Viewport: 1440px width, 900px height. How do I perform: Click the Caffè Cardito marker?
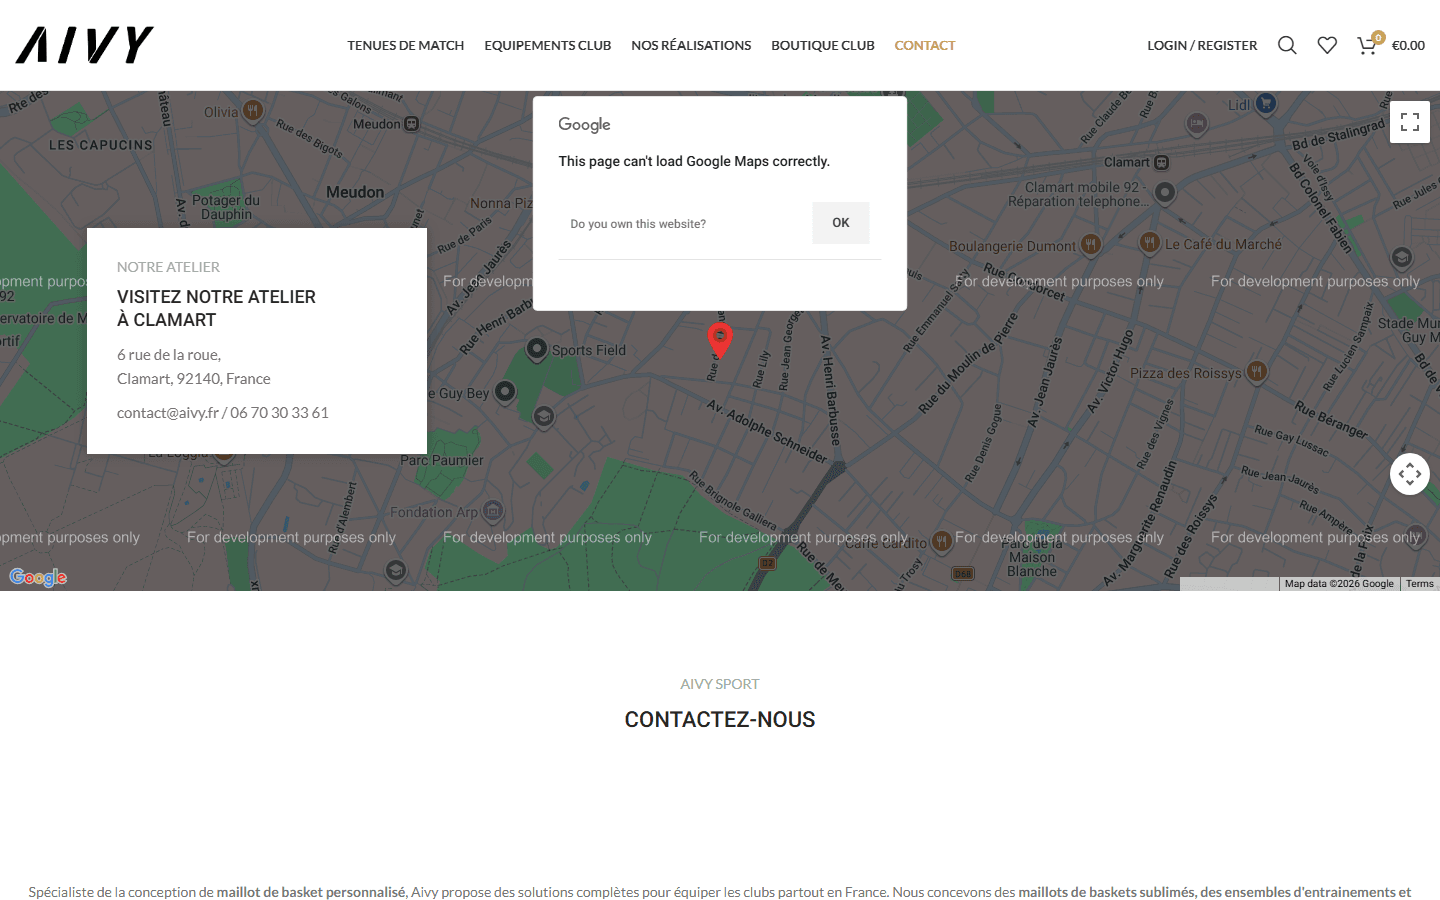(x=941, y=542)
